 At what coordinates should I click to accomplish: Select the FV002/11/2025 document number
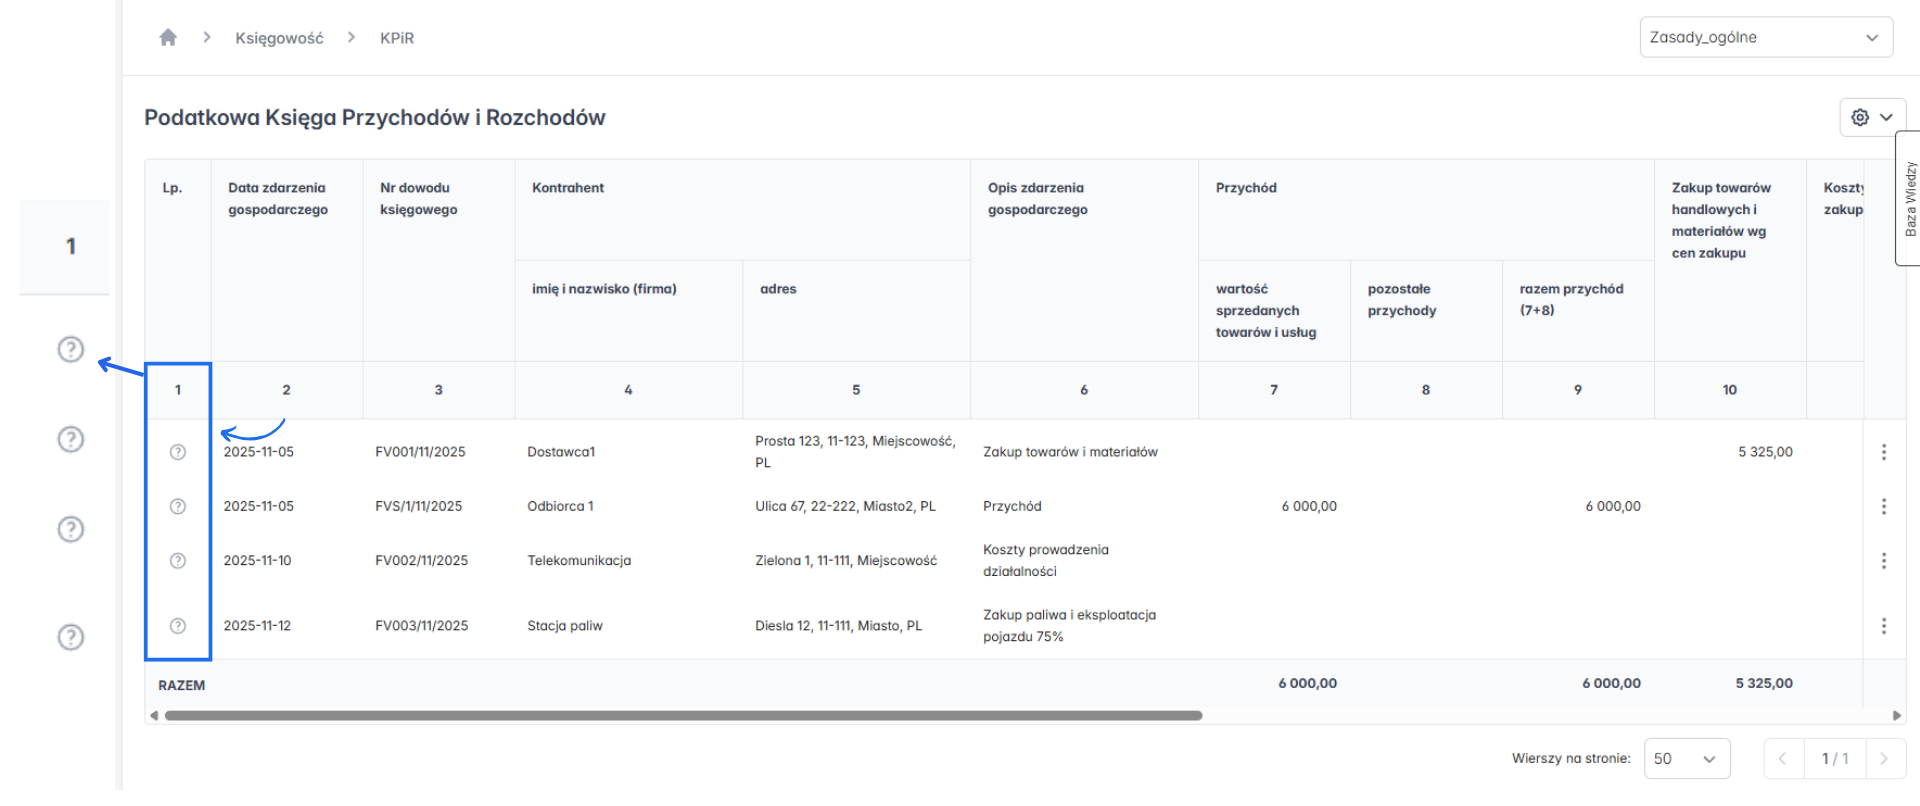coord(421,560)
